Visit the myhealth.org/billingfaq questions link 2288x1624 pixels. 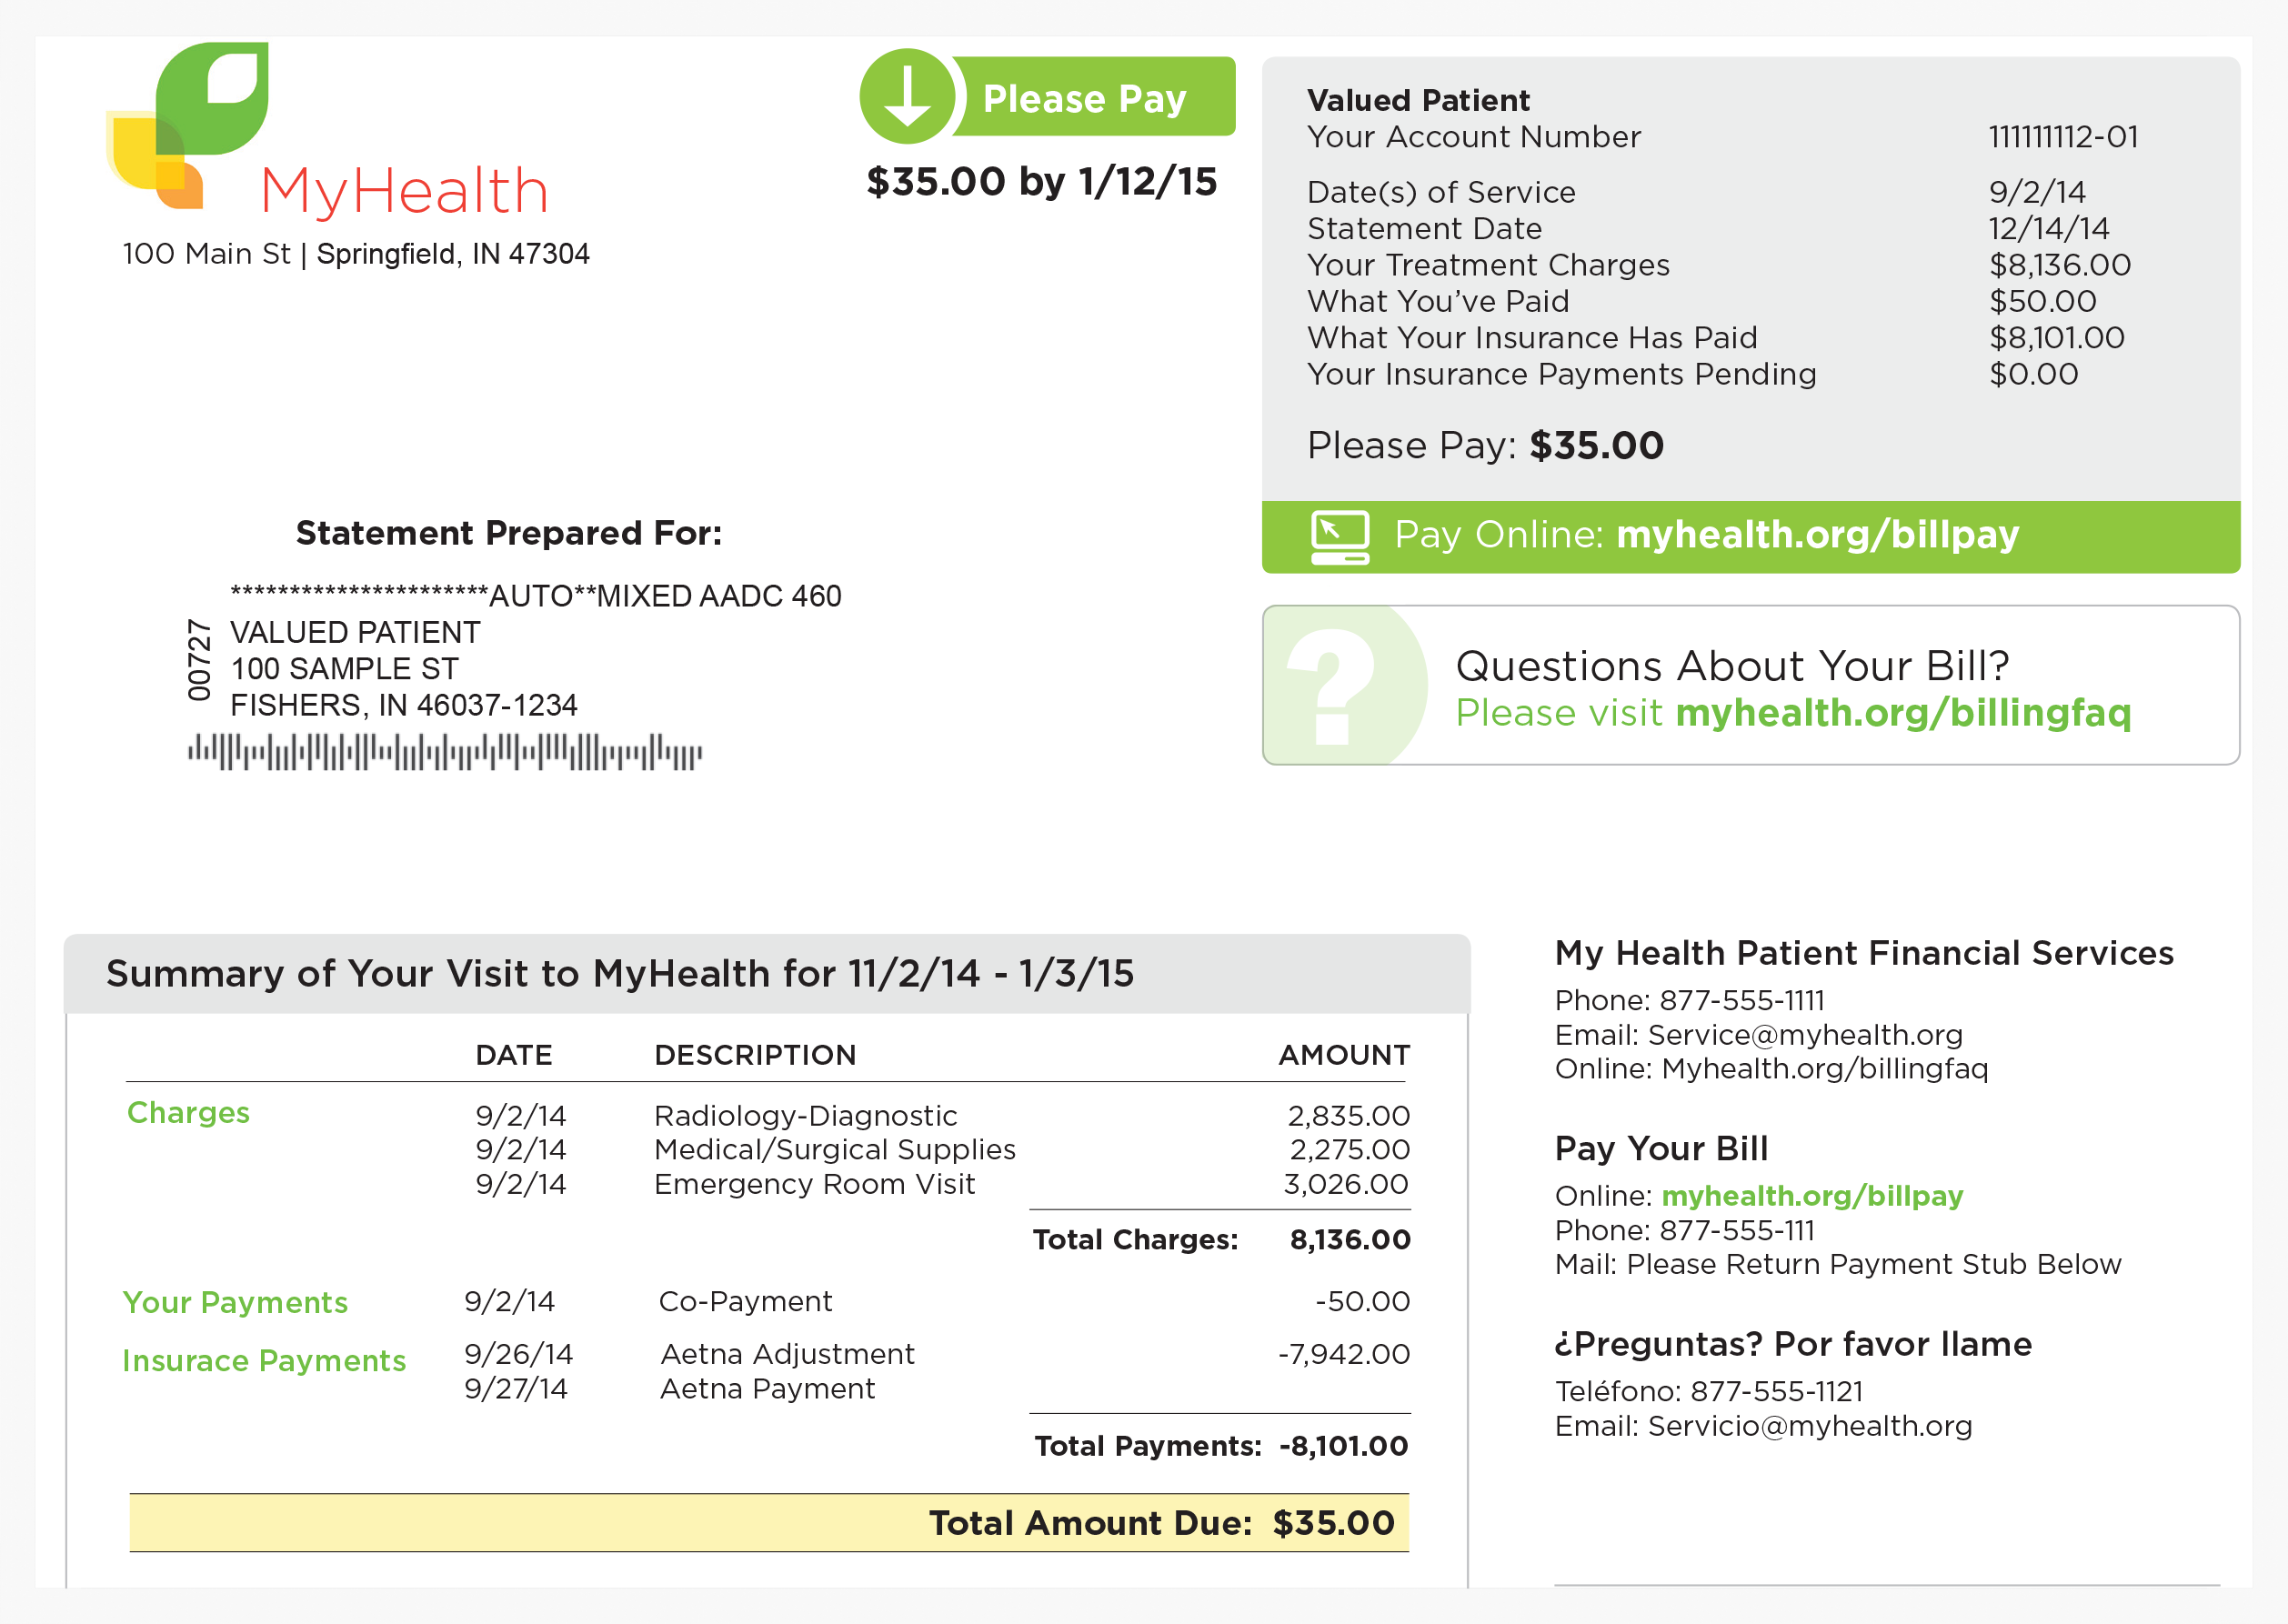pyautogui.click(x=1902, y=713)
